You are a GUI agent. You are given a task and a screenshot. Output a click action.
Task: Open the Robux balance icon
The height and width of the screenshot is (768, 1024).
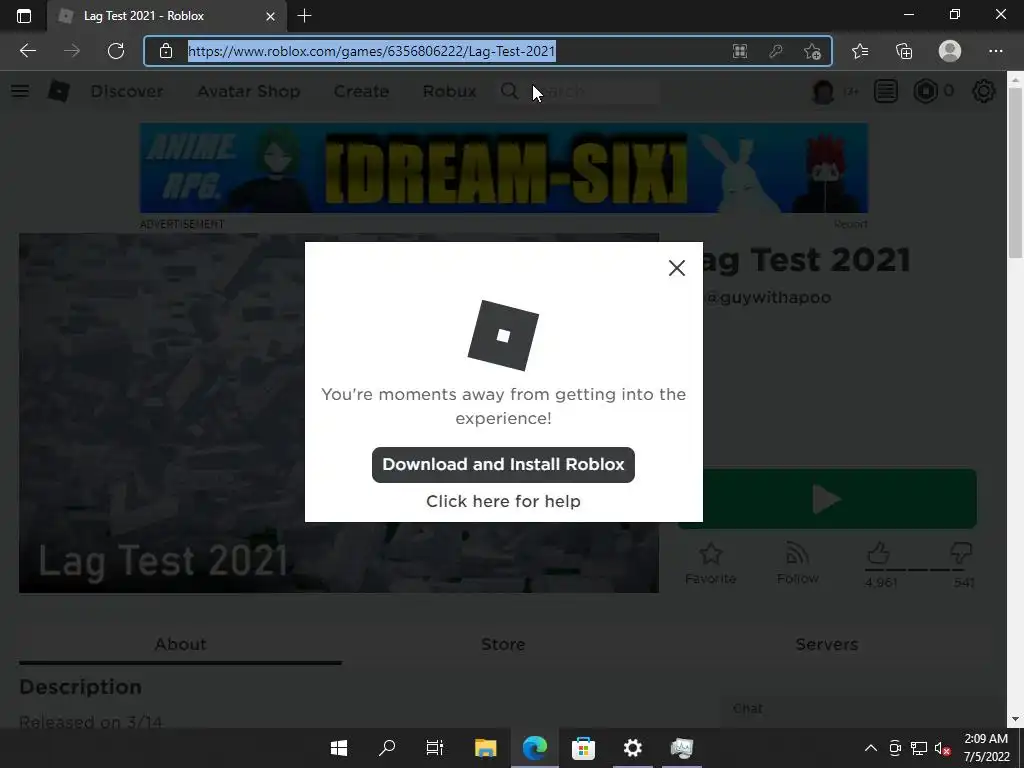925,91
